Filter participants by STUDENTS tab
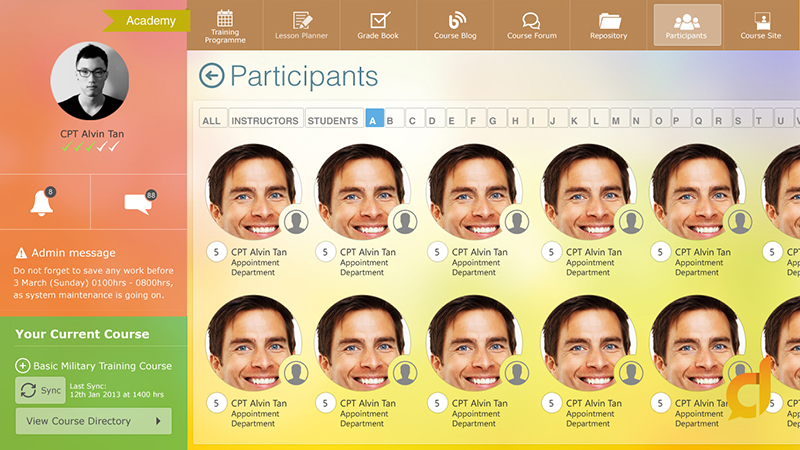Screen dimensions: 800x450 tap(333, 120)
